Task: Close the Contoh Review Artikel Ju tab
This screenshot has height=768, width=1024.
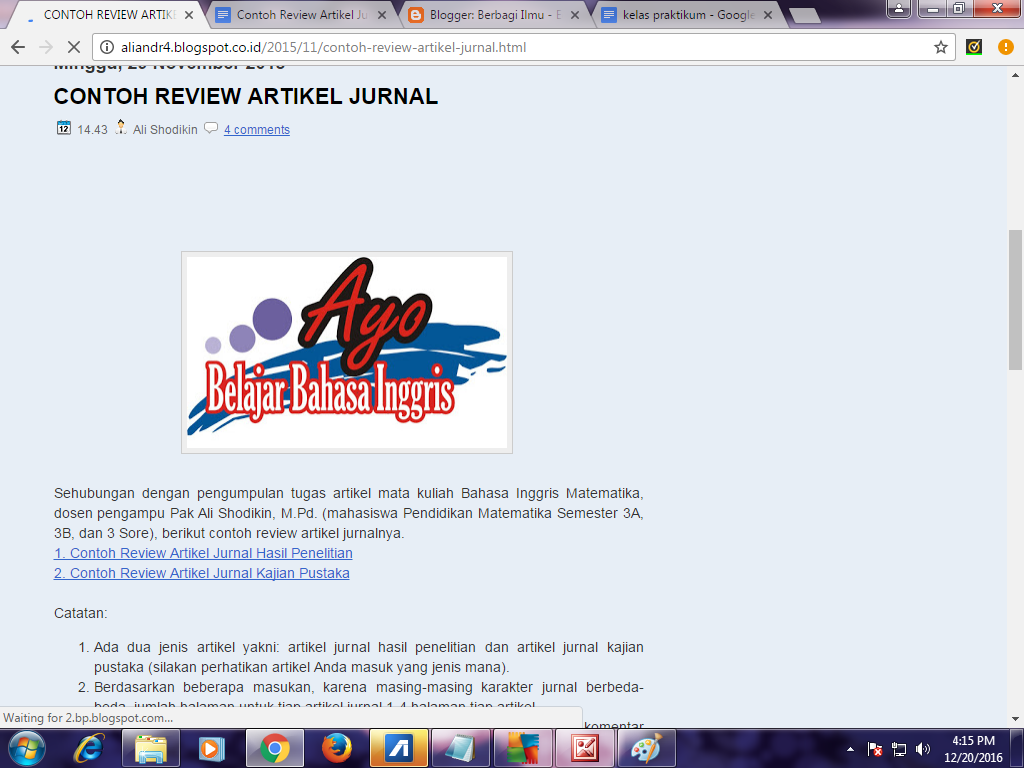Action: coord(382,14)
